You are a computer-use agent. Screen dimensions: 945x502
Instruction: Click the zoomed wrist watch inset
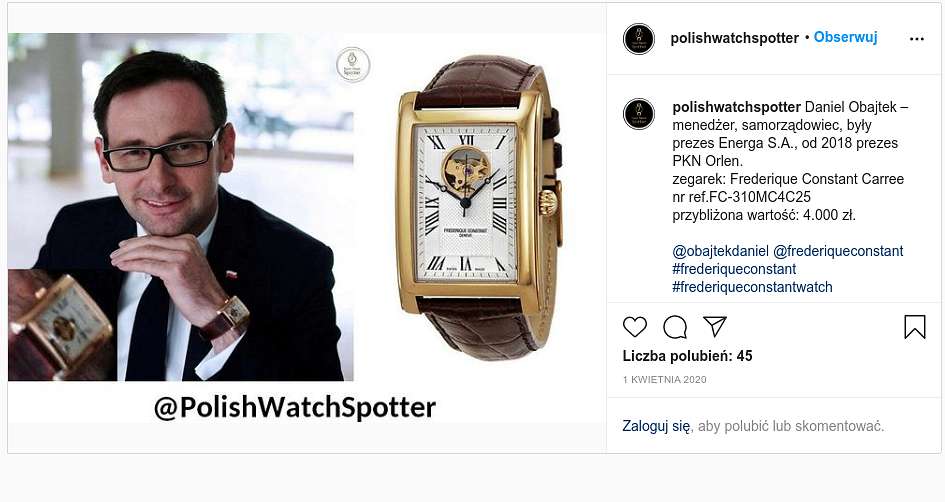pyautogui.click(x=61, y=325)
